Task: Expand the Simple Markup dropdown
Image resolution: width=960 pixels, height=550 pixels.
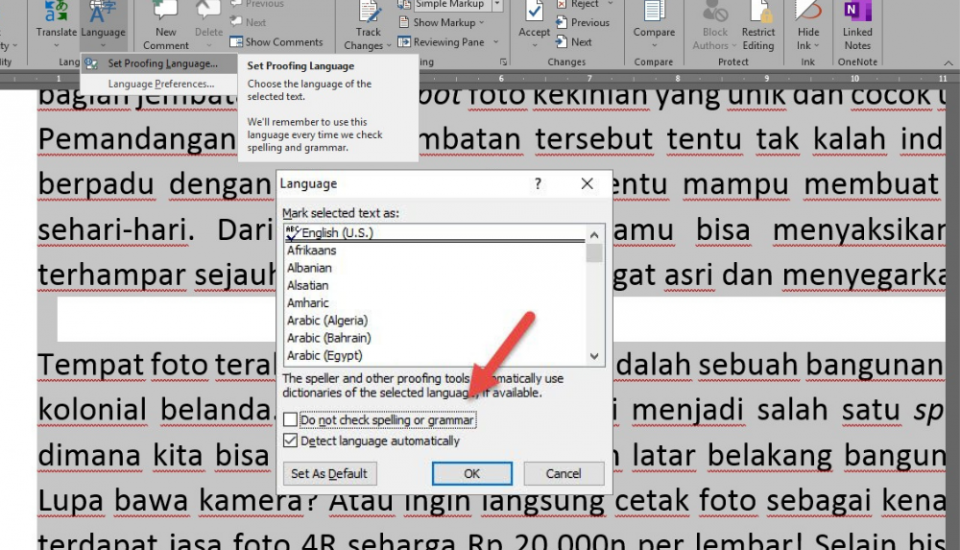Action: tap(497, 4)
